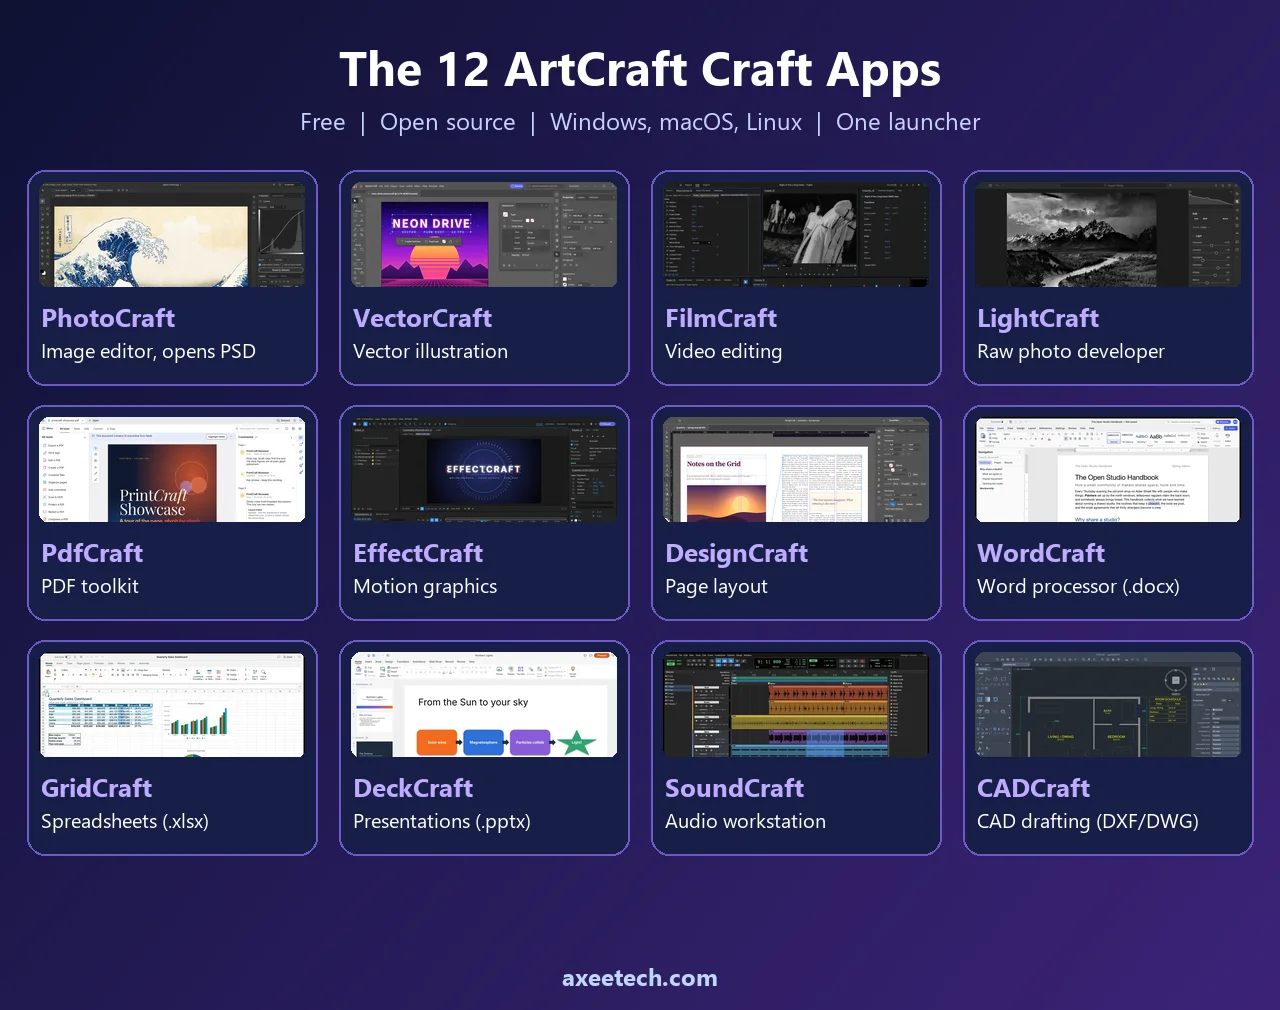Open the PdfCraft screenshot thumbnail

click(172, 469)
